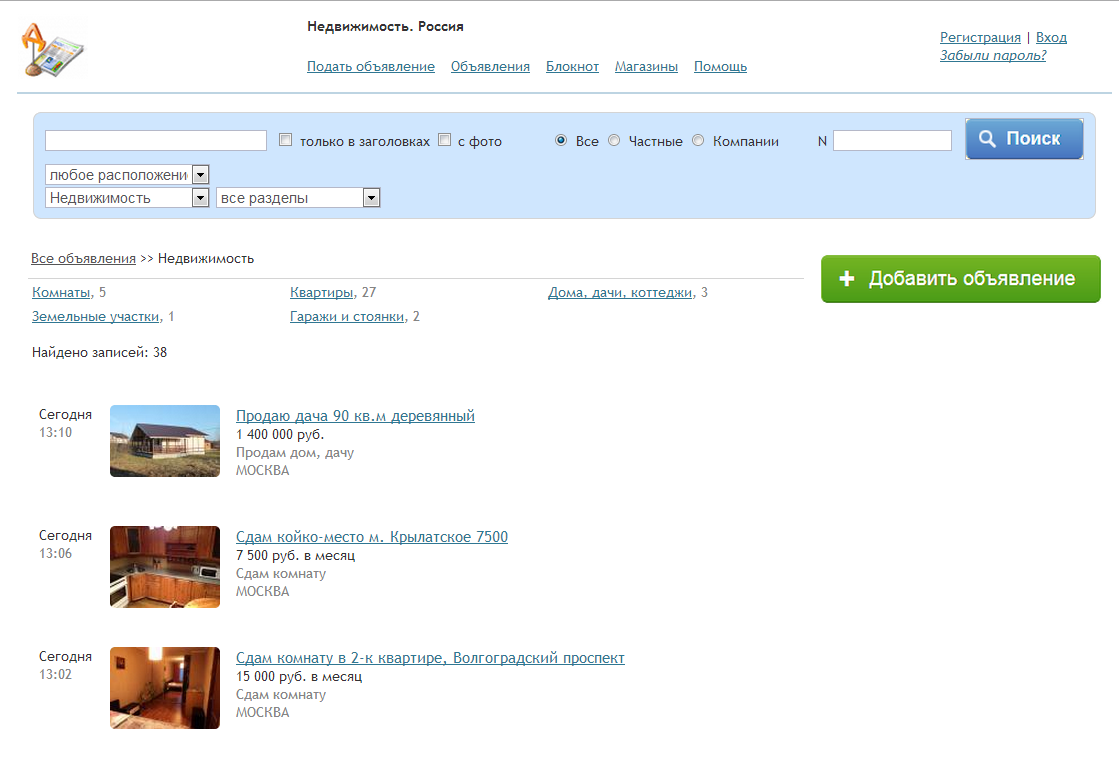Open the wooden dacha listing thumbnail

click(165, 441)
